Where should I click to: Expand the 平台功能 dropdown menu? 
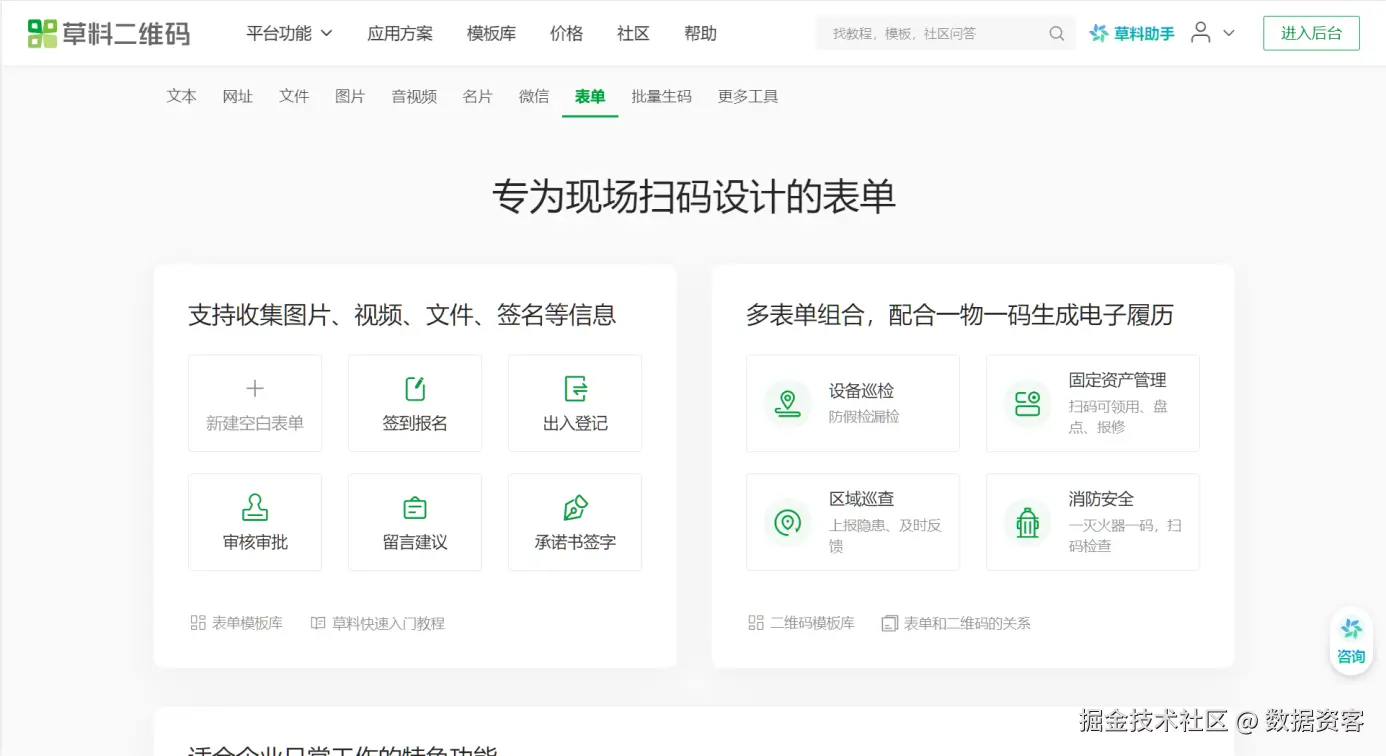[x=290, y=33]
